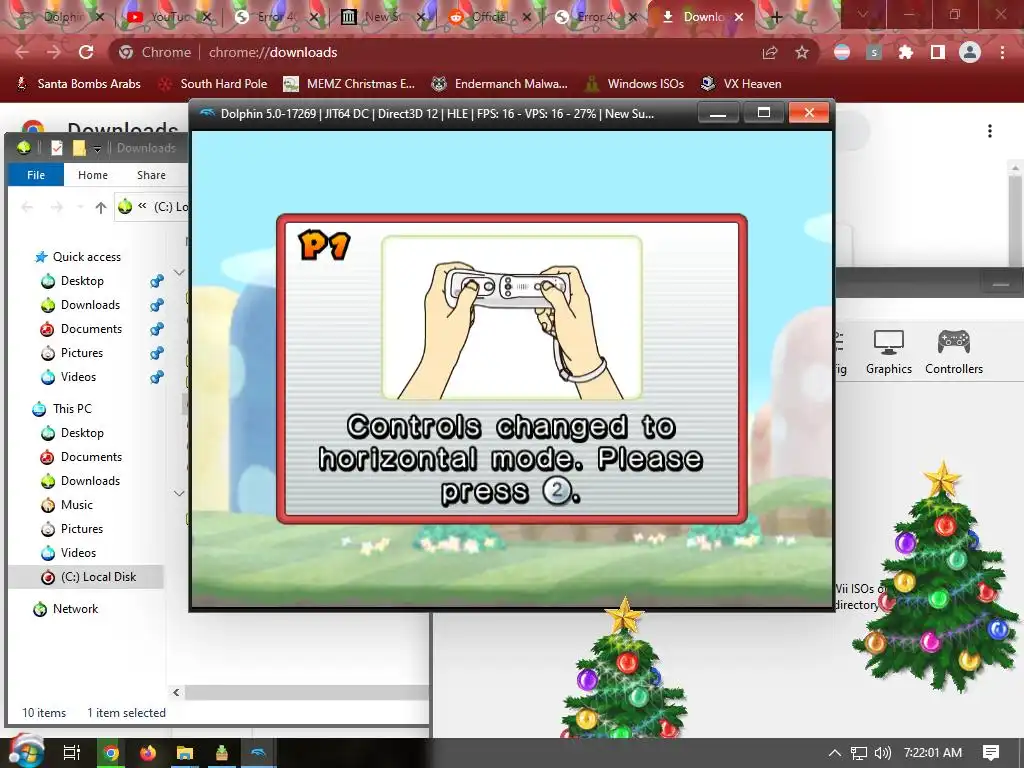Switch to Dolphin emulator taskbar icon
Viewport: 1024px width, 768px height.
tap(259, 753)
